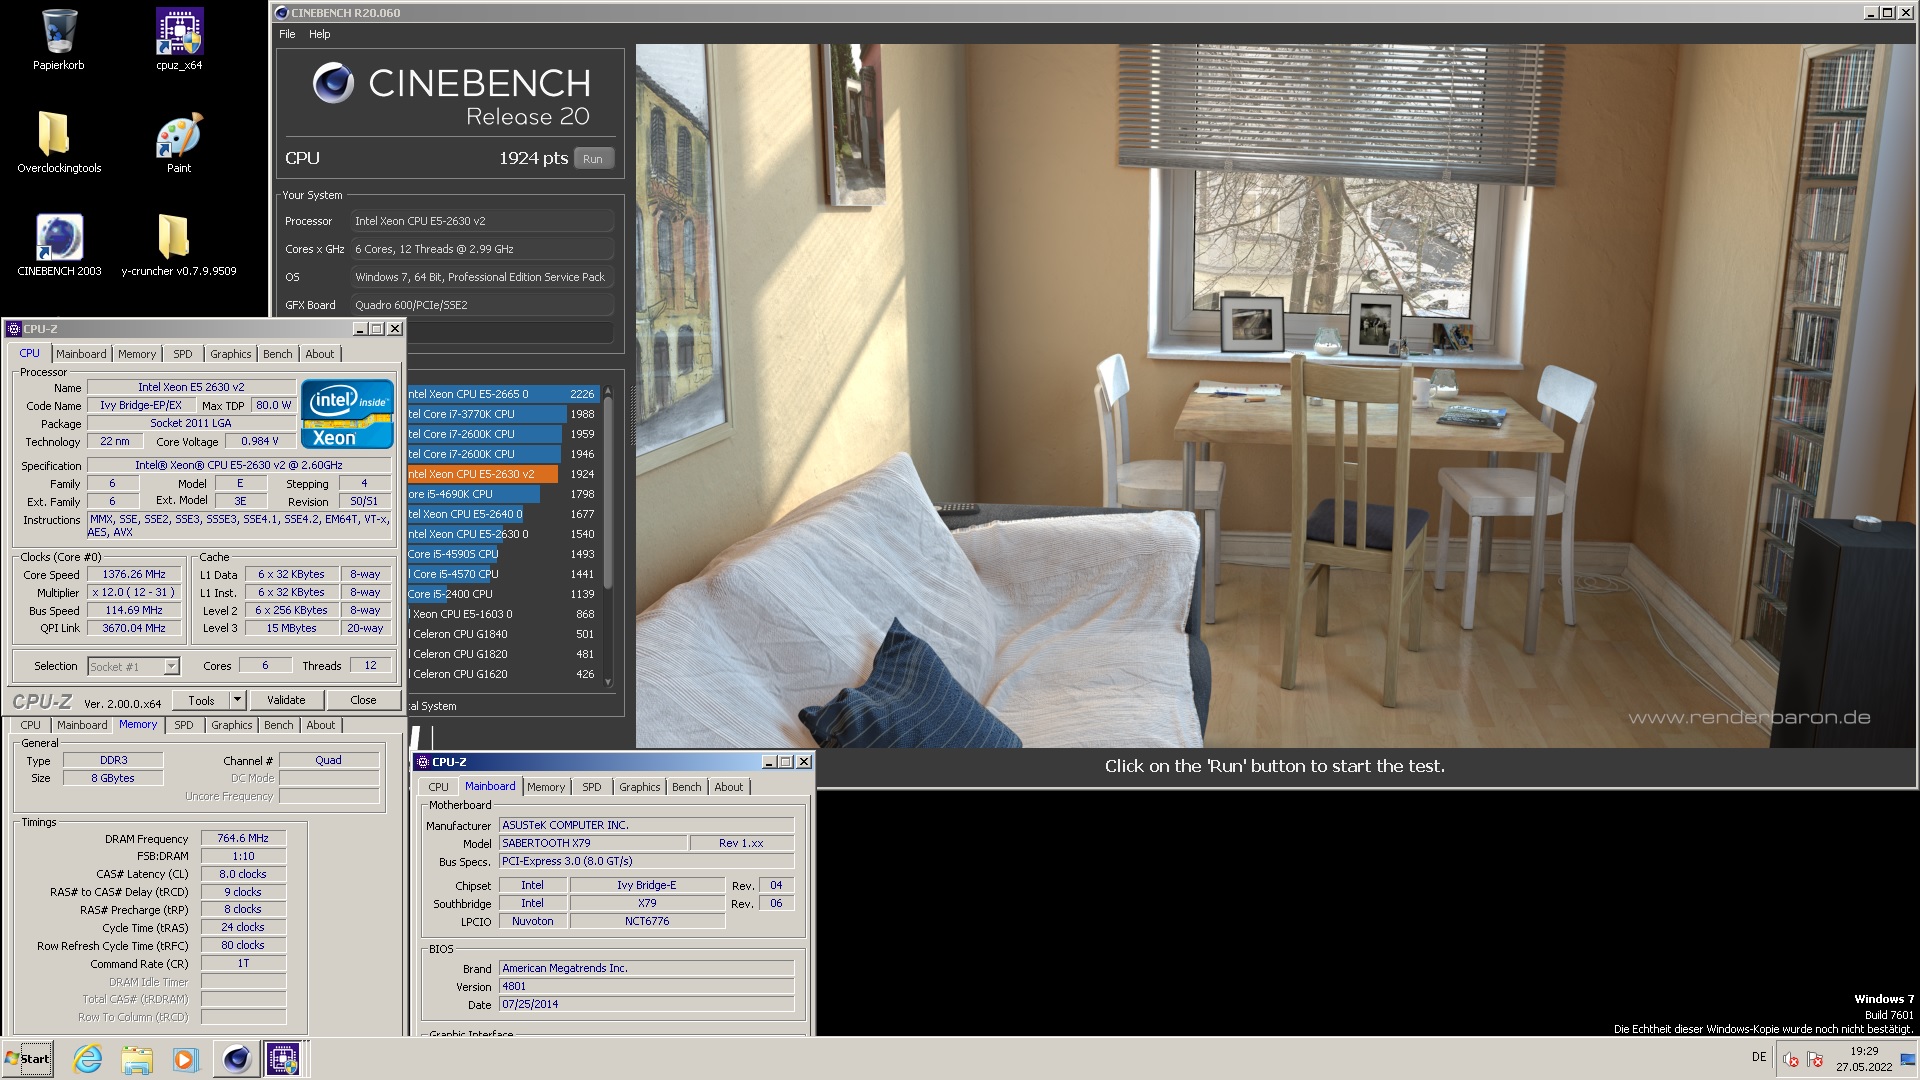
Task: Click the Windows Start button
Action: click(x=28, y=1059)
